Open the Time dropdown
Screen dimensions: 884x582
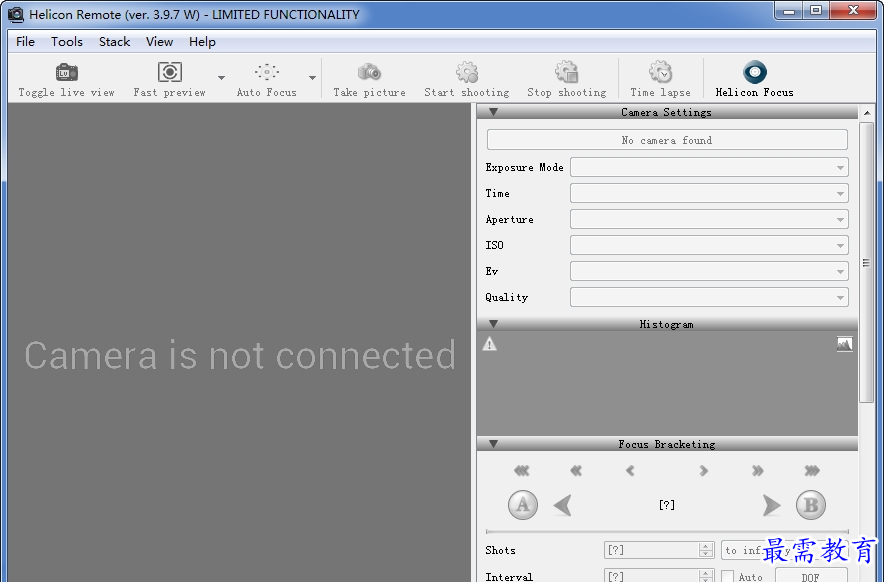coord(709,193)
